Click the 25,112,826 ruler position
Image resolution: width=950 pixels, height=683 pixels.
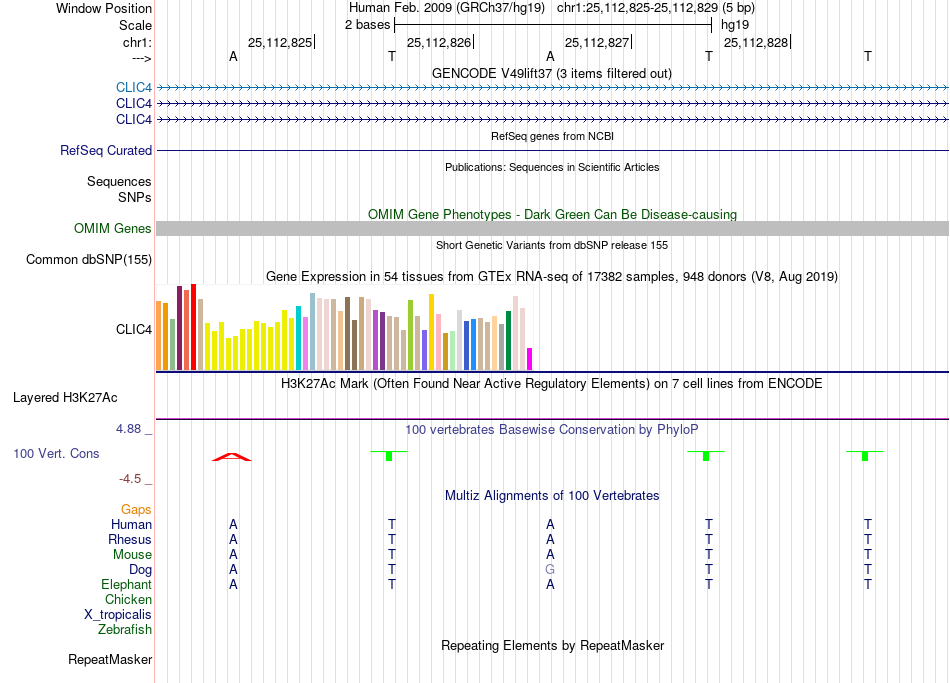tap(439, 42)
